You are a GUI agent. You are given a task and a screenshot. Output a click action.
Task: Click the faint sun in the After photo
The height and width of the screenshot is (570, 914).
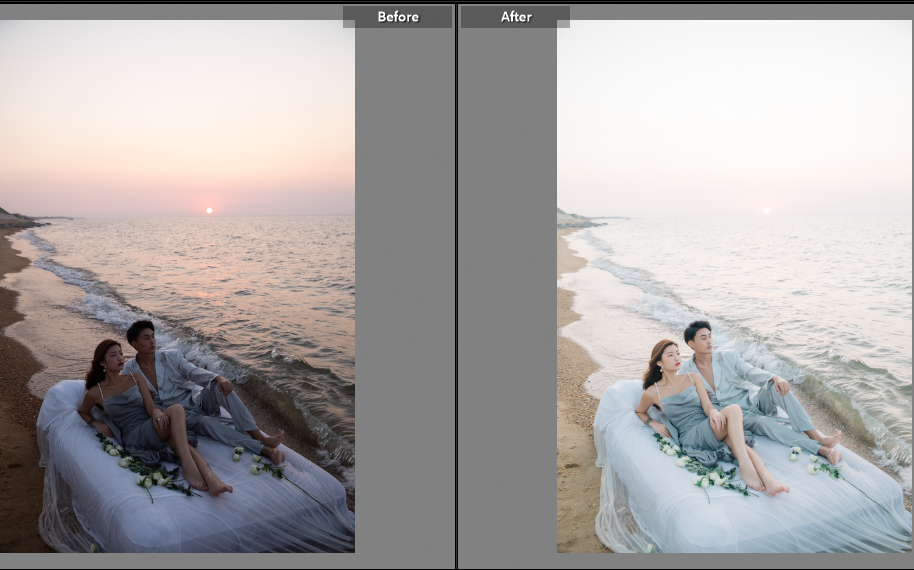[766, 211]
